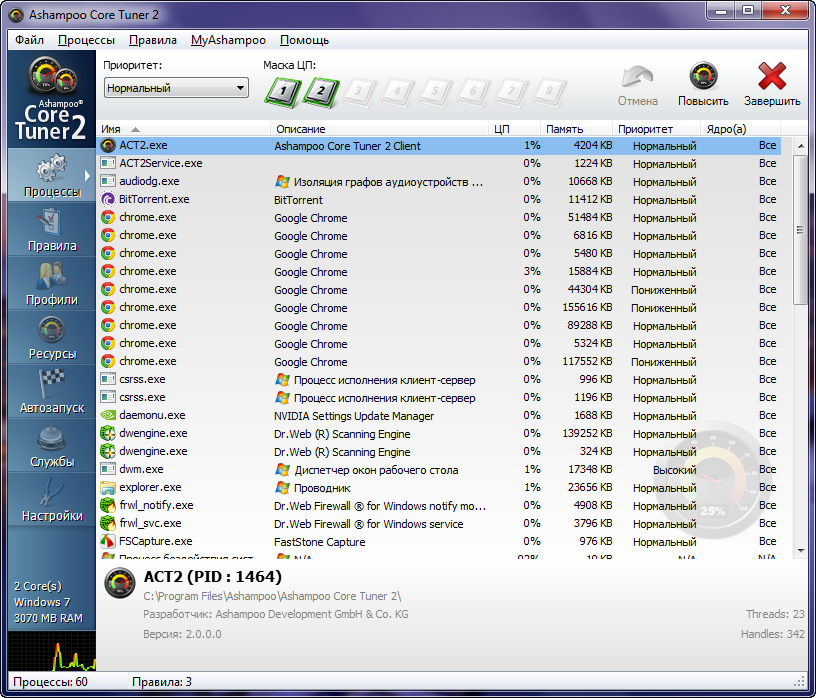This screenshot has height=698, width=816.
Task: Toggle CPU core 6 in Маска ЦП
Action: (x=473, y=92)
